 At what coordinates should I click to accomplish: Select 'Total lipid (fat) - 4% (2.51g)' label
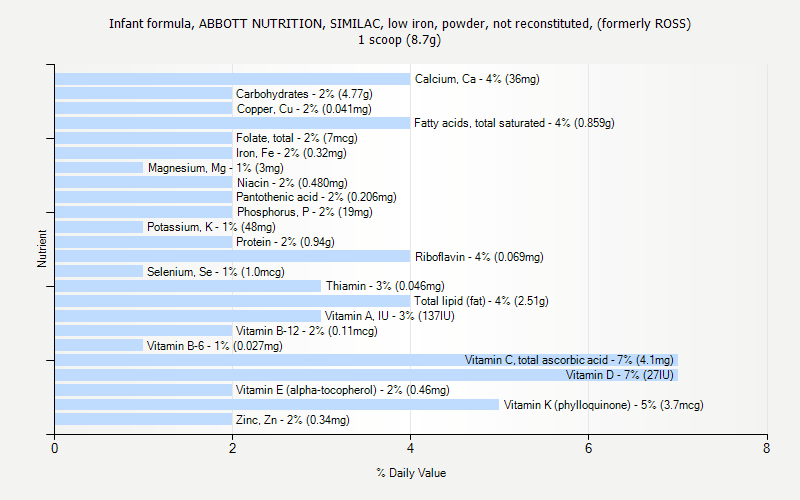[x=481, y=301]
